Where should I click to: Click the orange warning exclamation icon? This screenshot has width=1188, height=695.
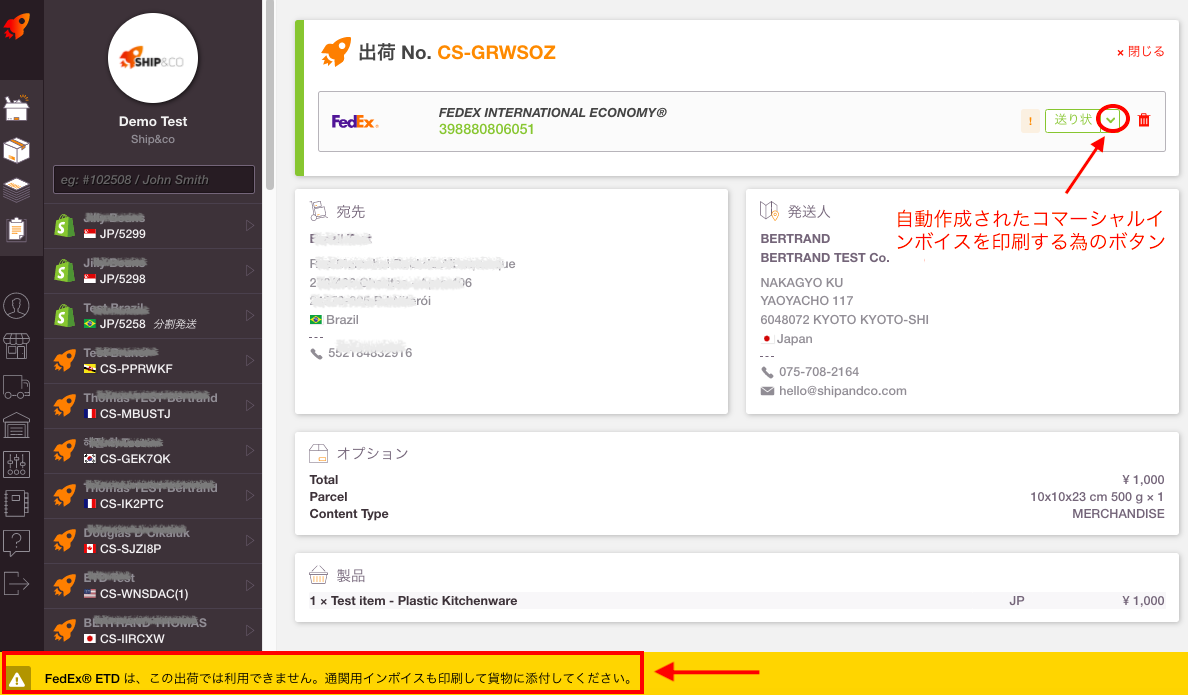pyautogui.click(x=1030, y=120)
